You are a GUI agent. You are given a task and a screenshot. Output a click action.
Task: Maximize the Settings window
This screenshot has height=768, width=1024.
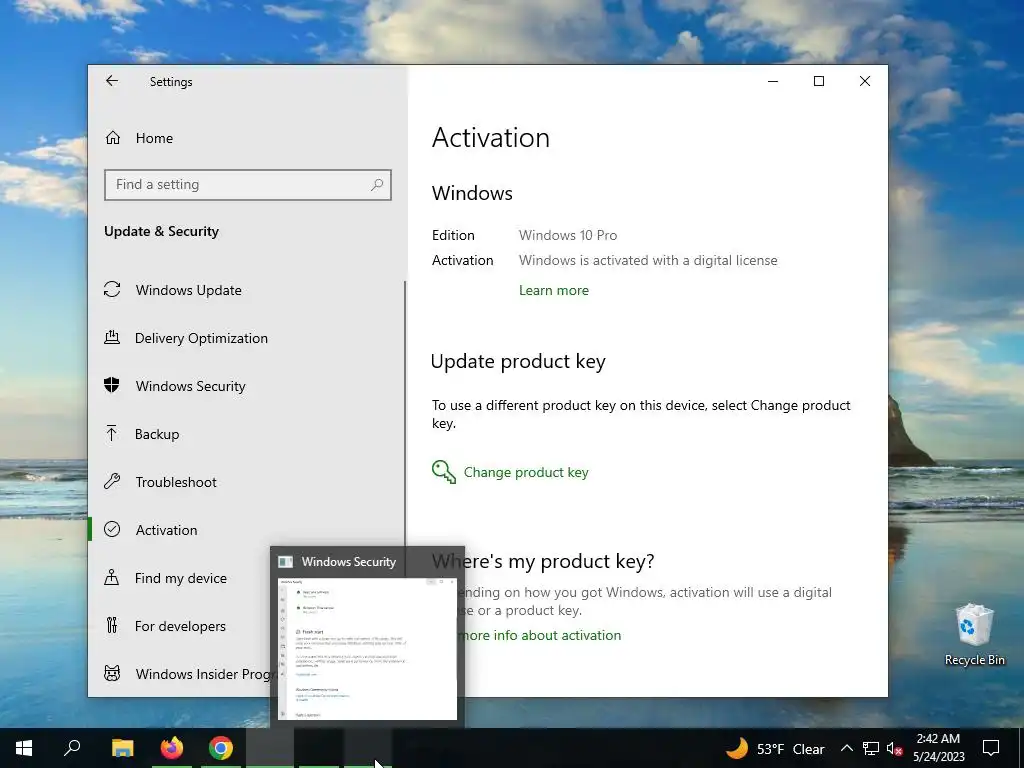[819, 81]
